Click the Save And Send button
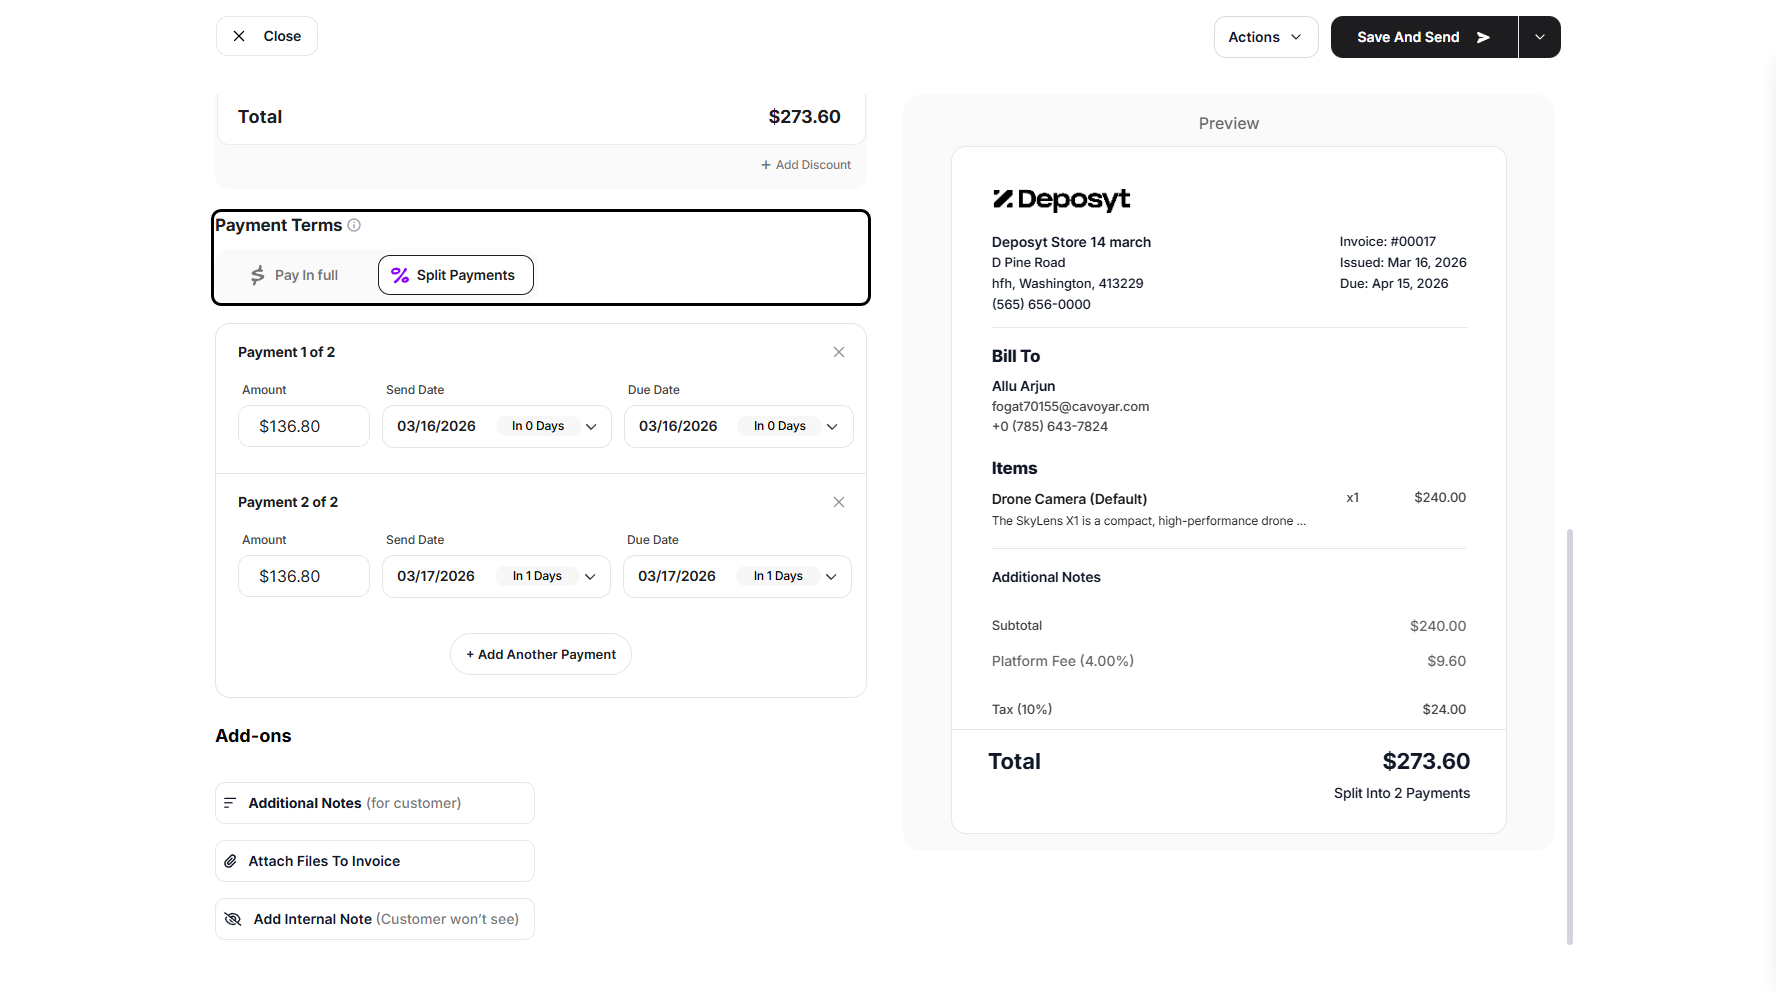 [x=1424, y=37]
